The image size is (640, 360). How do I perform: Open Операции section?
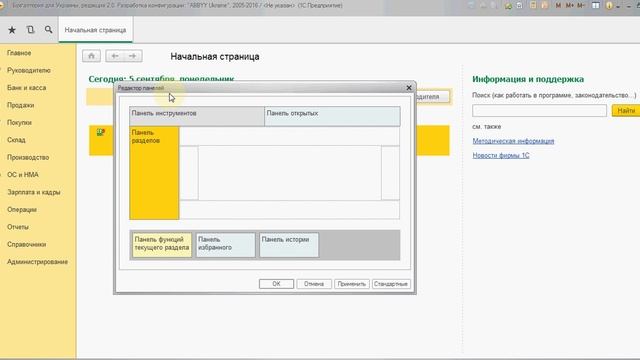click(x=22, y=210)
